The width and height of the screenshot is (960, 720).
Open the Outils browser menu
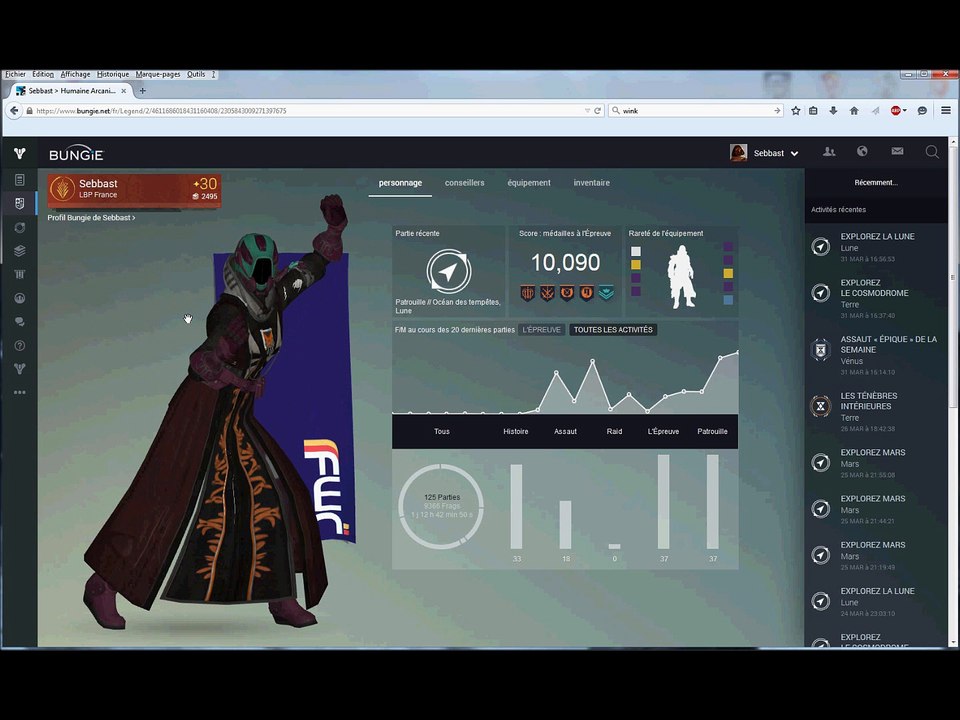tap(196, 74)
